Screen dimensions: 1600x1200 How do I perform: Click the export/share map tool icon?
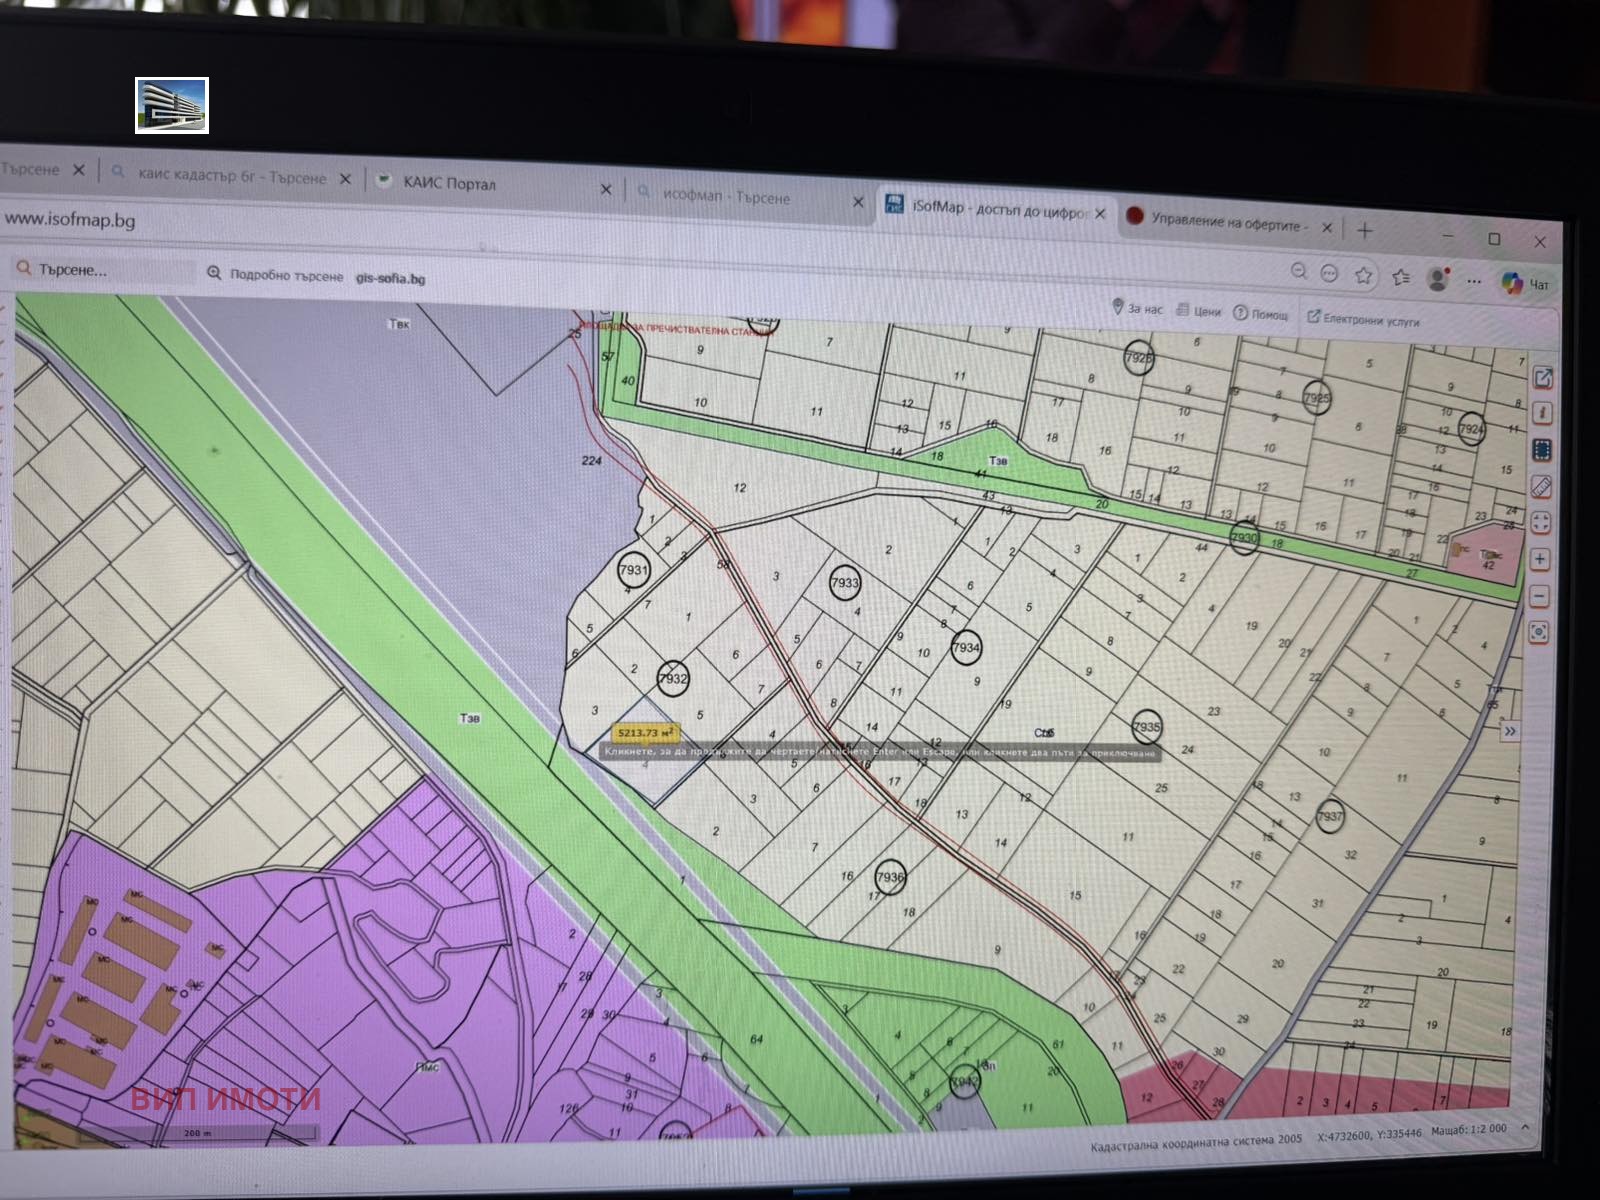click(1542, 377)
